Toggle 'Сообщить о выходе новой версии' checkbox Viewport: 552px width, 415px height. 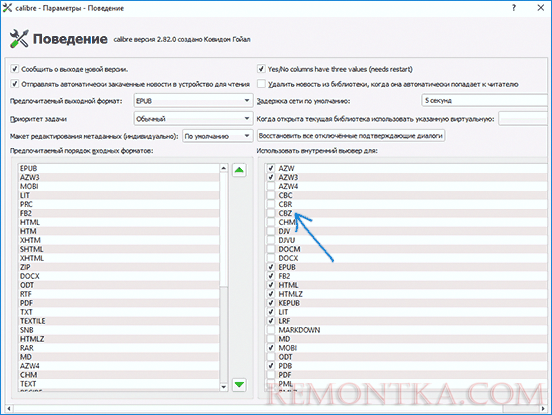(x=14, y=69)
